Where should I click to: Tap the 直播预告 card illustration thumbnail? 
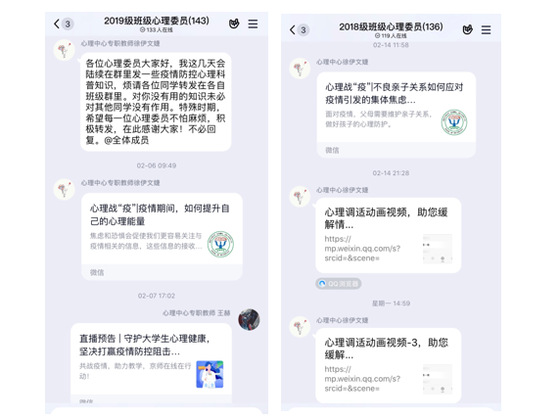210,374
